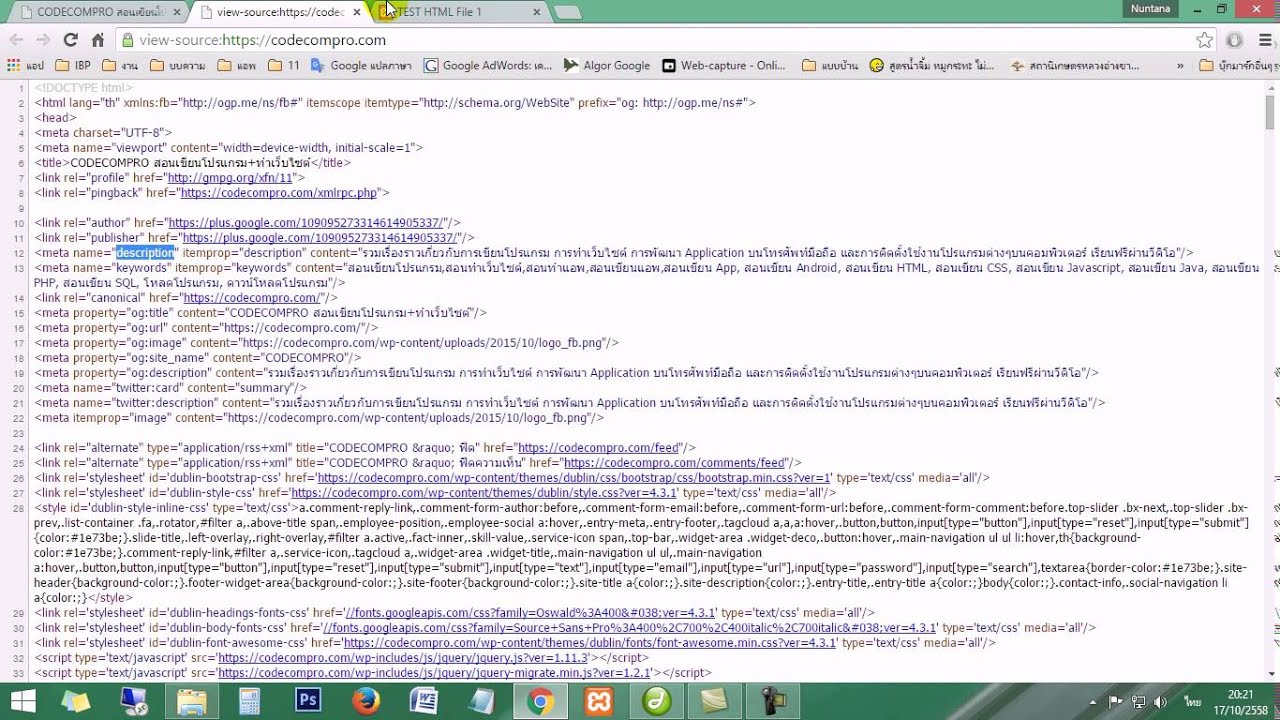The width and height of the screenshot is (1280, 720).
Task: Open the Windows Start button
Action: tap(23, 701)
